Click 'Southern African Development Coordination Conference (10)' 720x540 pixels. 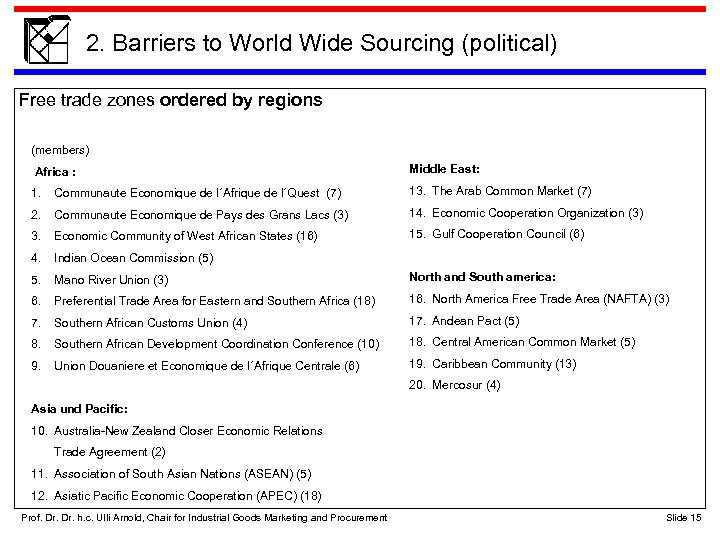pos(217,344)
